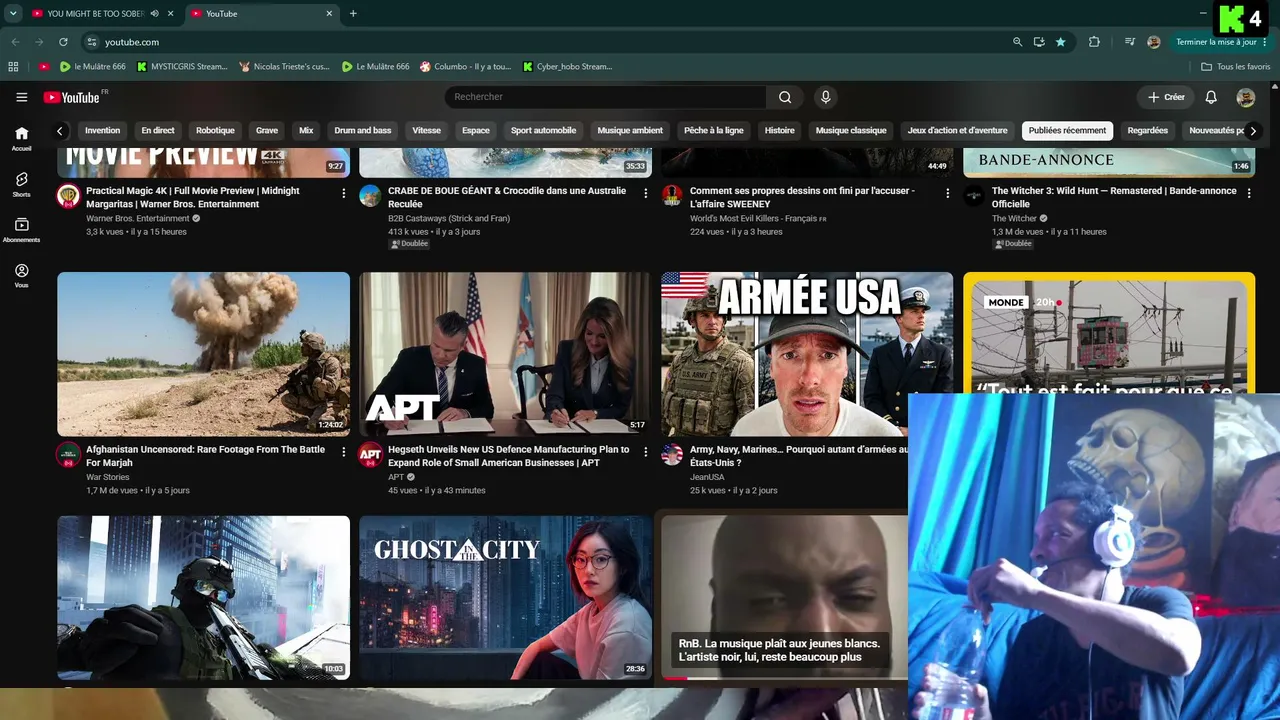
Task: Open 'Afghanistan Uncensored' video title
Action: tap(205, 456)
